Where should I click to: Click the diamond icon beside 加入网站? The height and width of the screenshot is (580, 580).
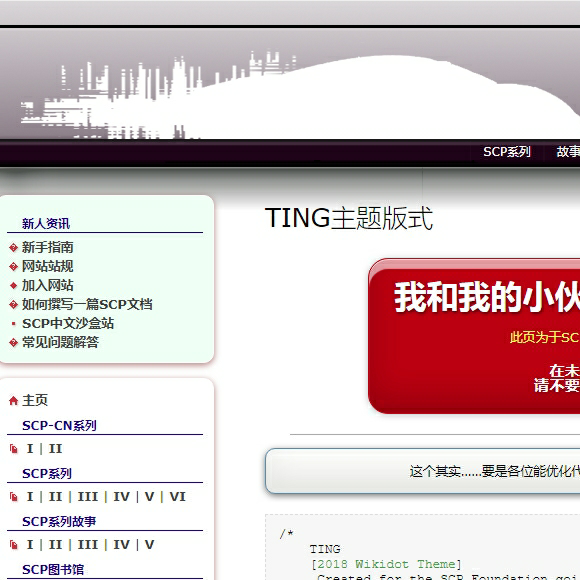(x=13, y=286)
